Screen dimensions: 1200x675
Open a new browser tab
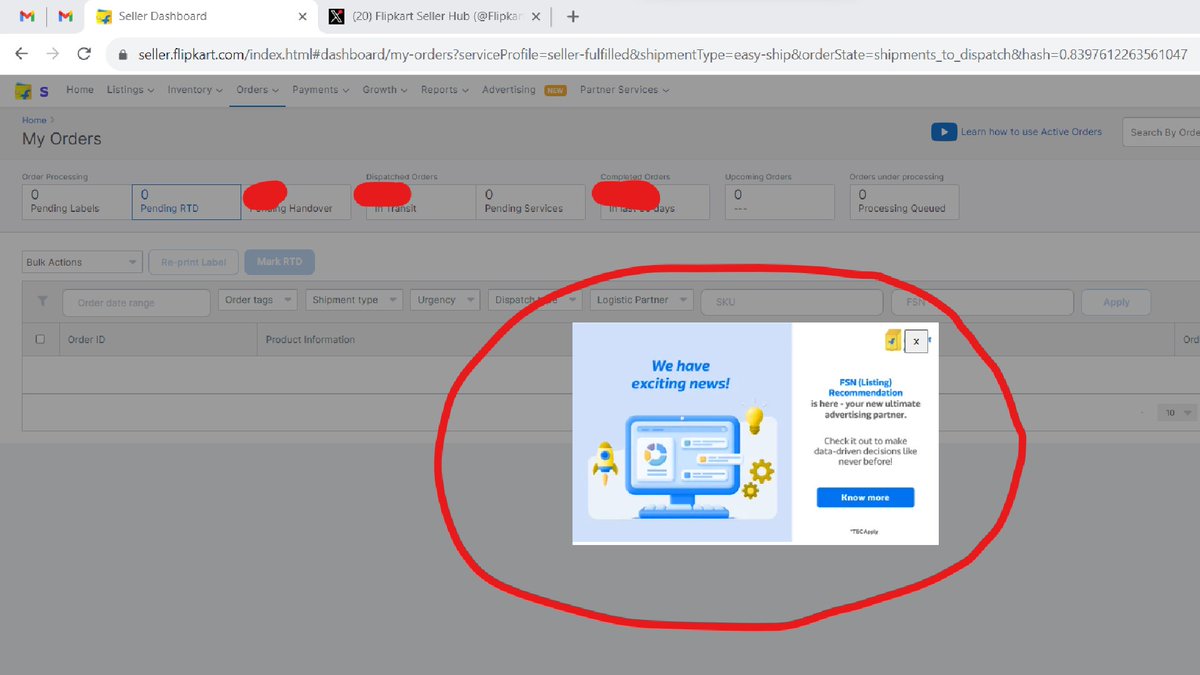(572, 16)
